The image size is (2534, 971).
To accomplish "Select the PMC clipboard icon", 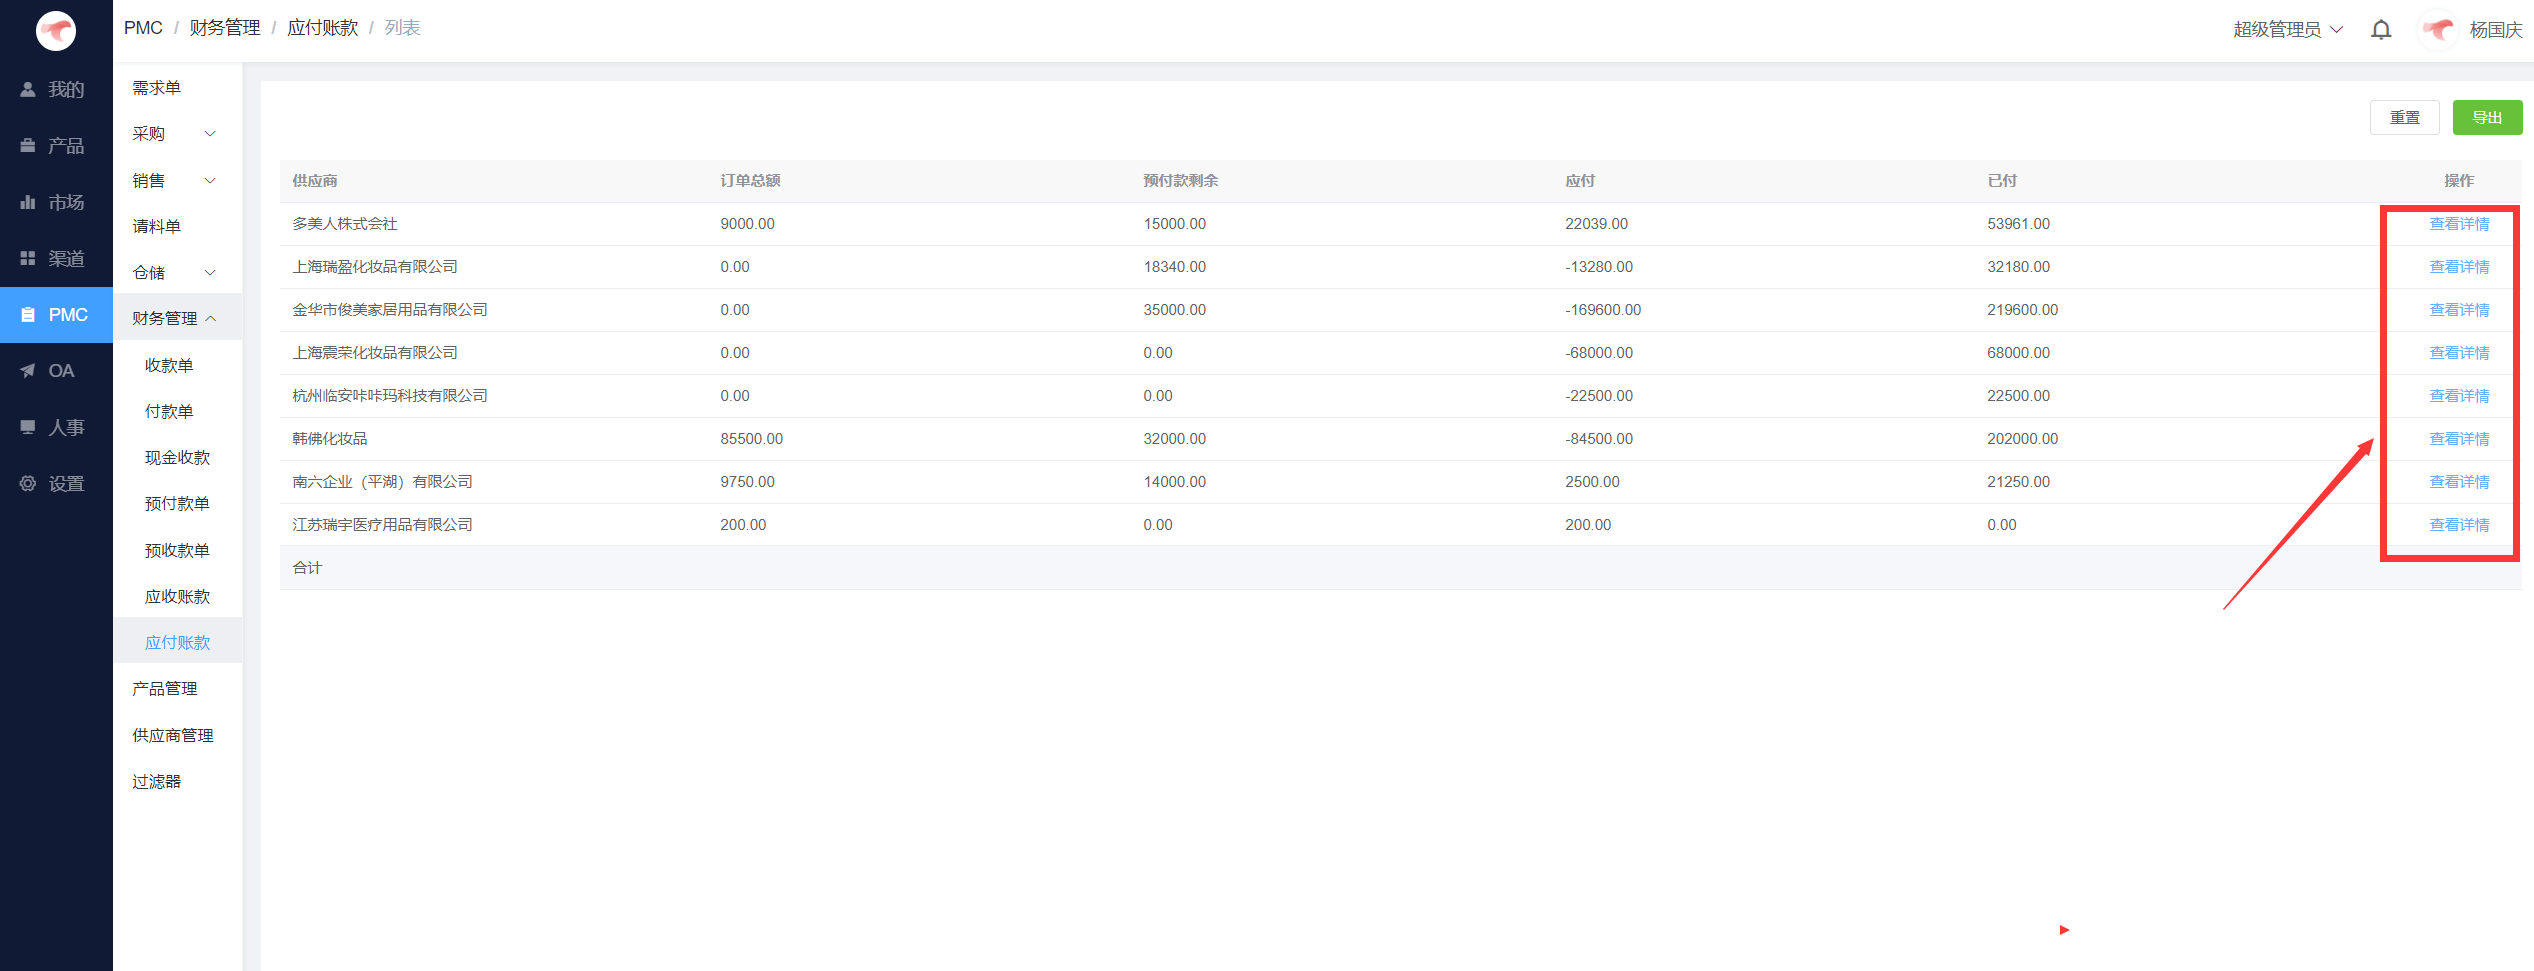I will [28, 315].
